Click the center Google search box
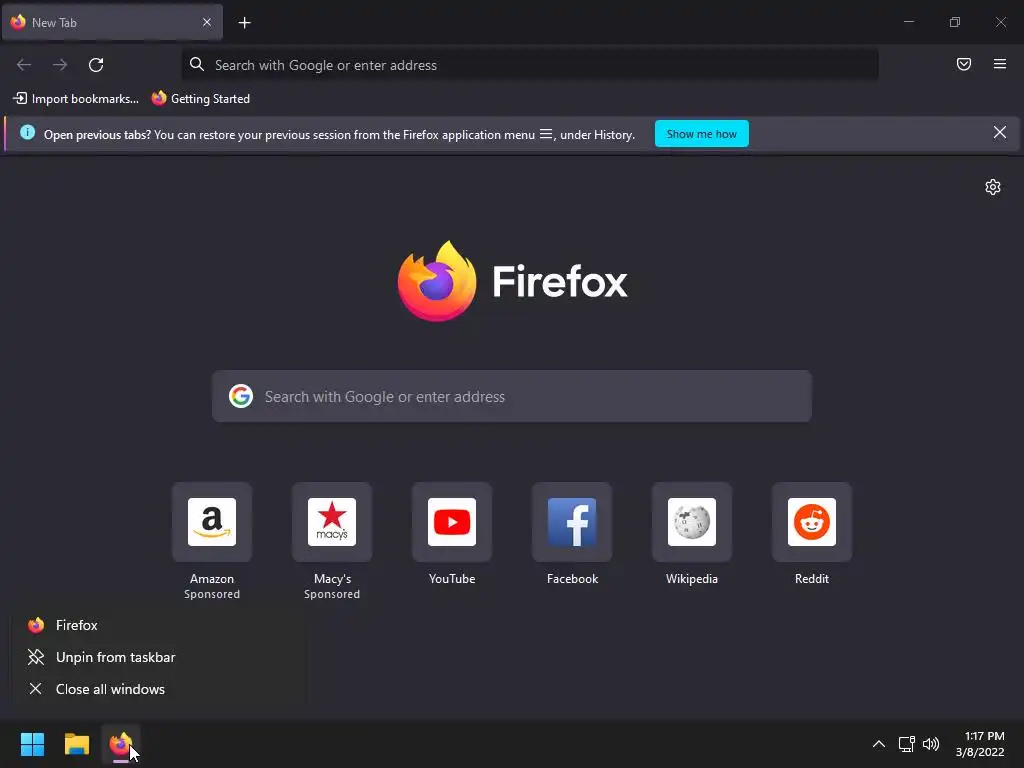The width and height of the screenshot is (1024, 768). pos(512,396)
